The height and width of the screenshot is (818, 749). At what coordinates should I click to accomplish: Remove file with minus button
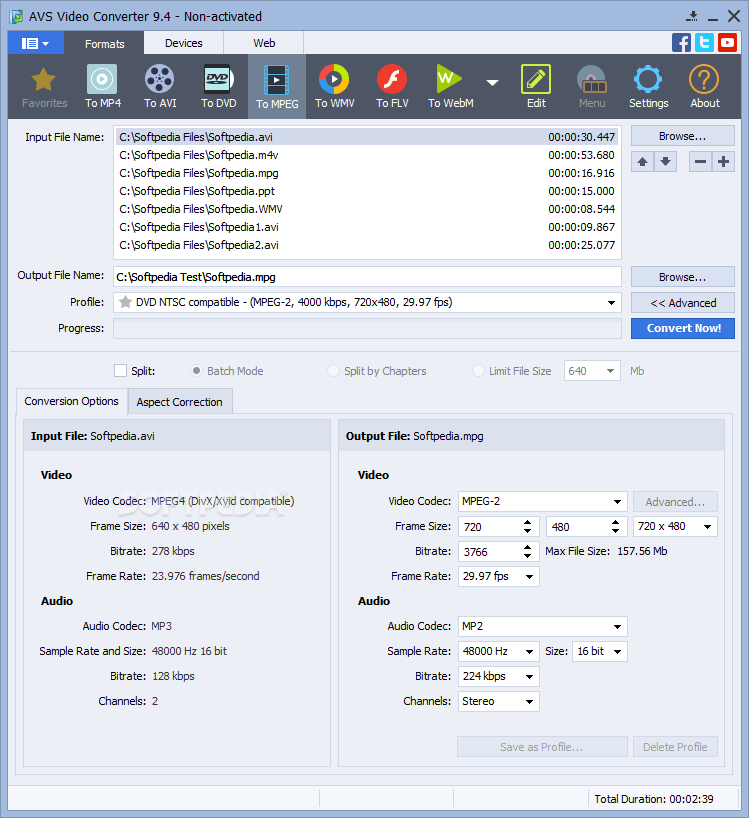click(x=700, y=162)
